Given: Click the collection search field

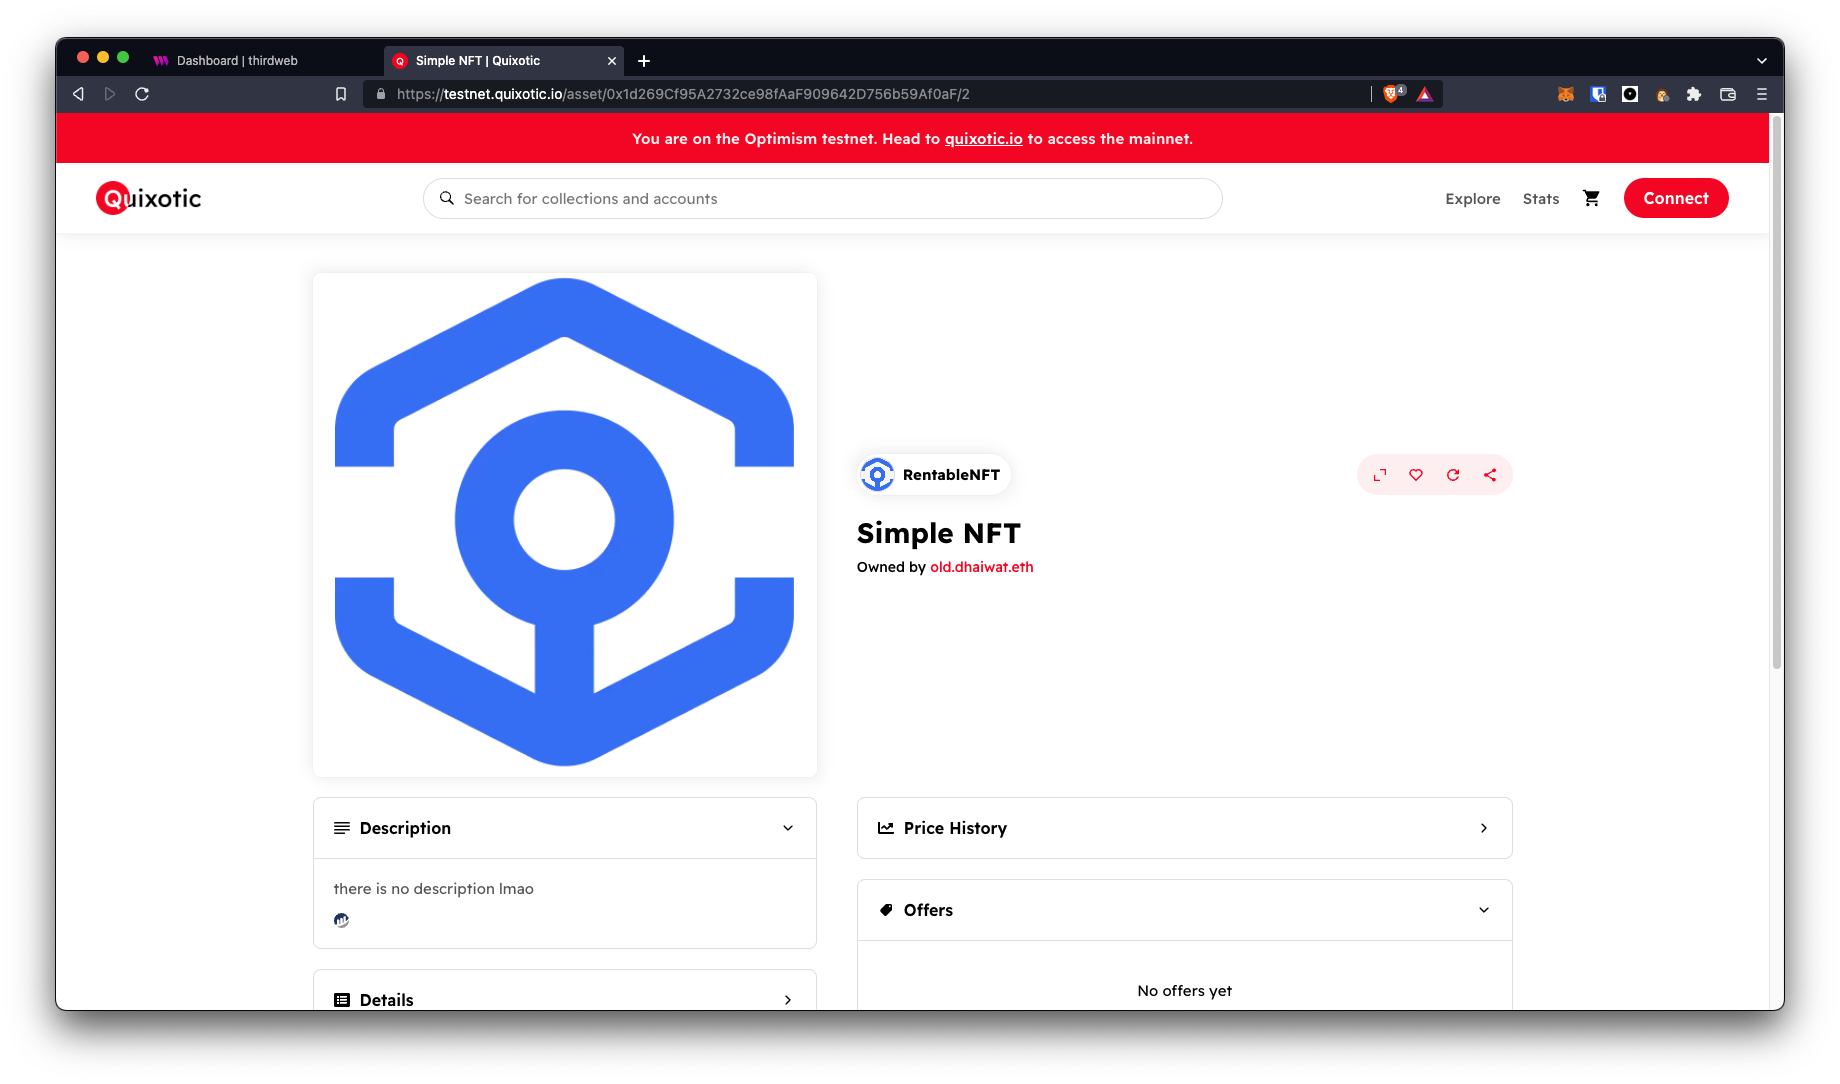Looking at the screenshot, I should point(822,199).
